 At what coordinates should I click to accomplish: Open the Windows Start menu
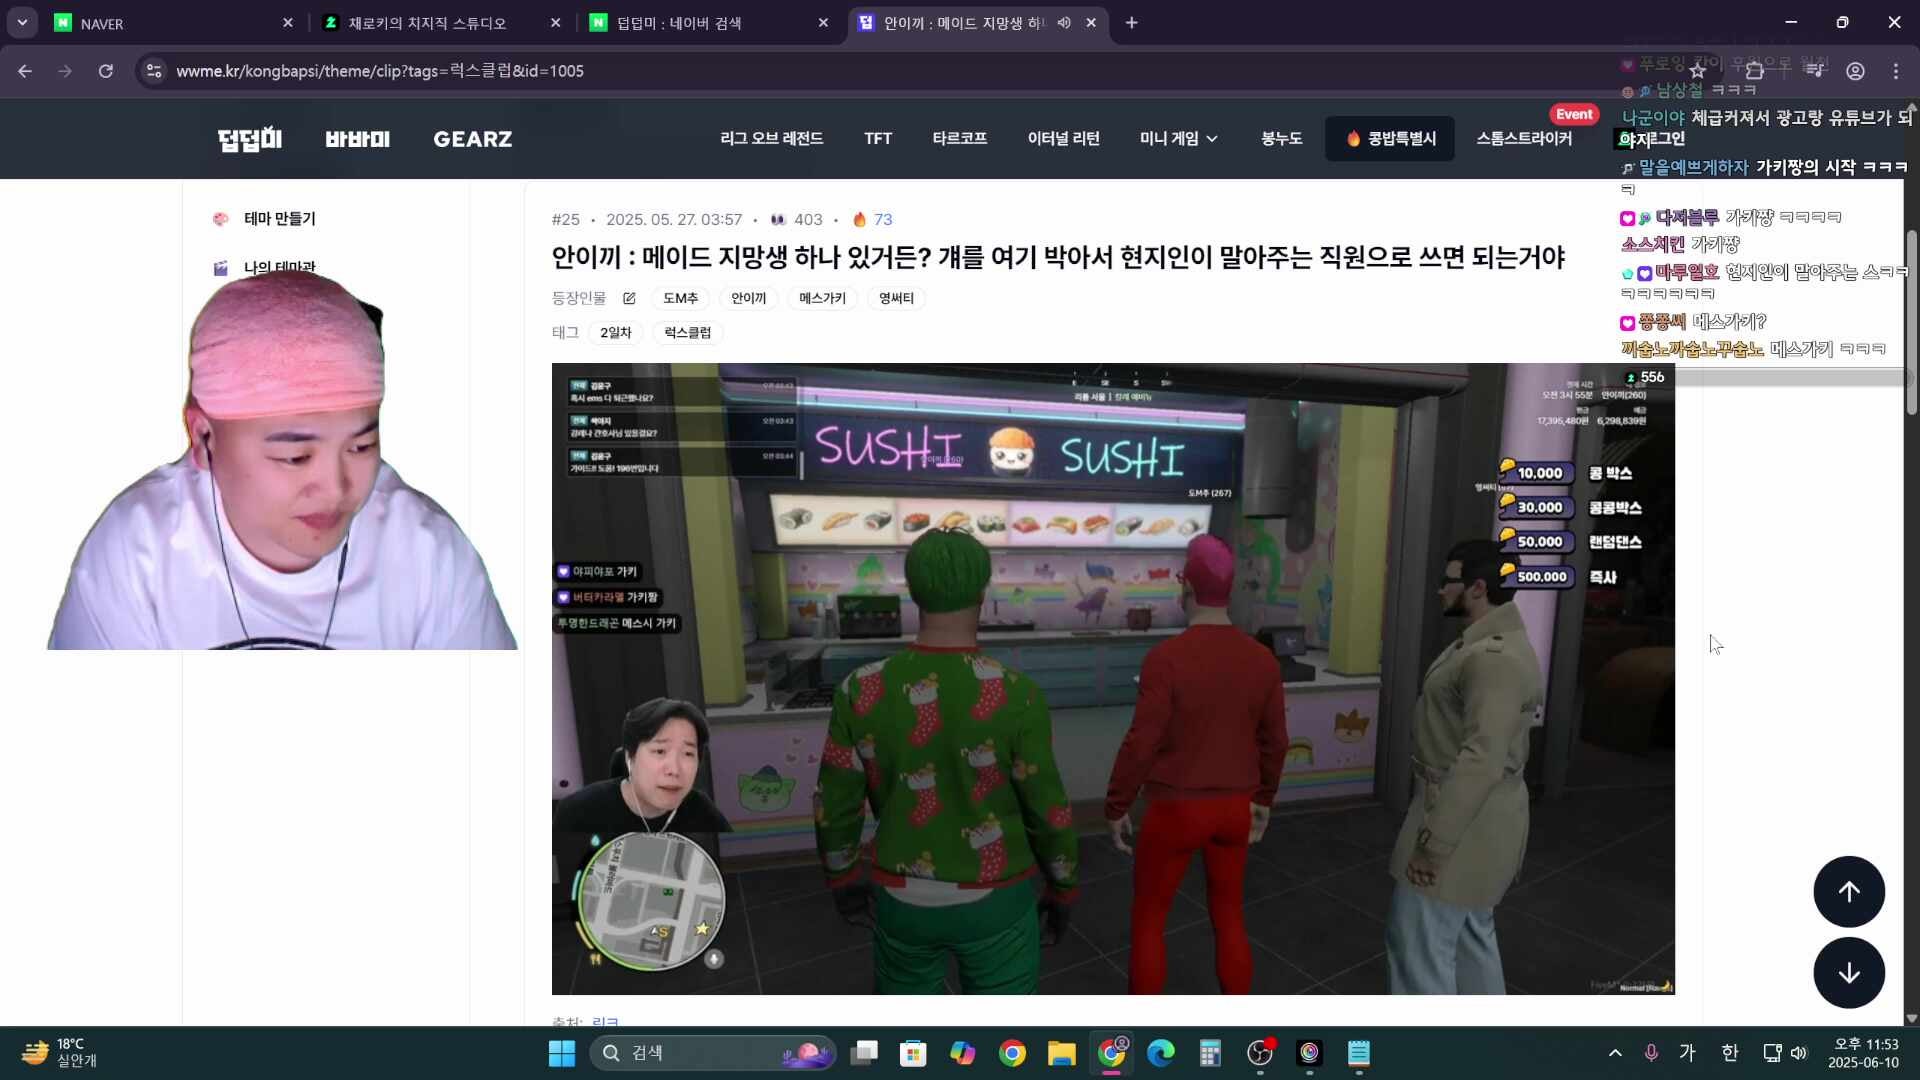tap(562, 1053)
